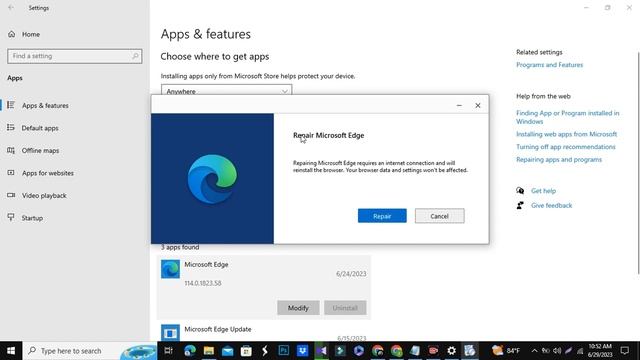Open Turning off app recommendations link
640x360 pixels.
tap(565, 147)
